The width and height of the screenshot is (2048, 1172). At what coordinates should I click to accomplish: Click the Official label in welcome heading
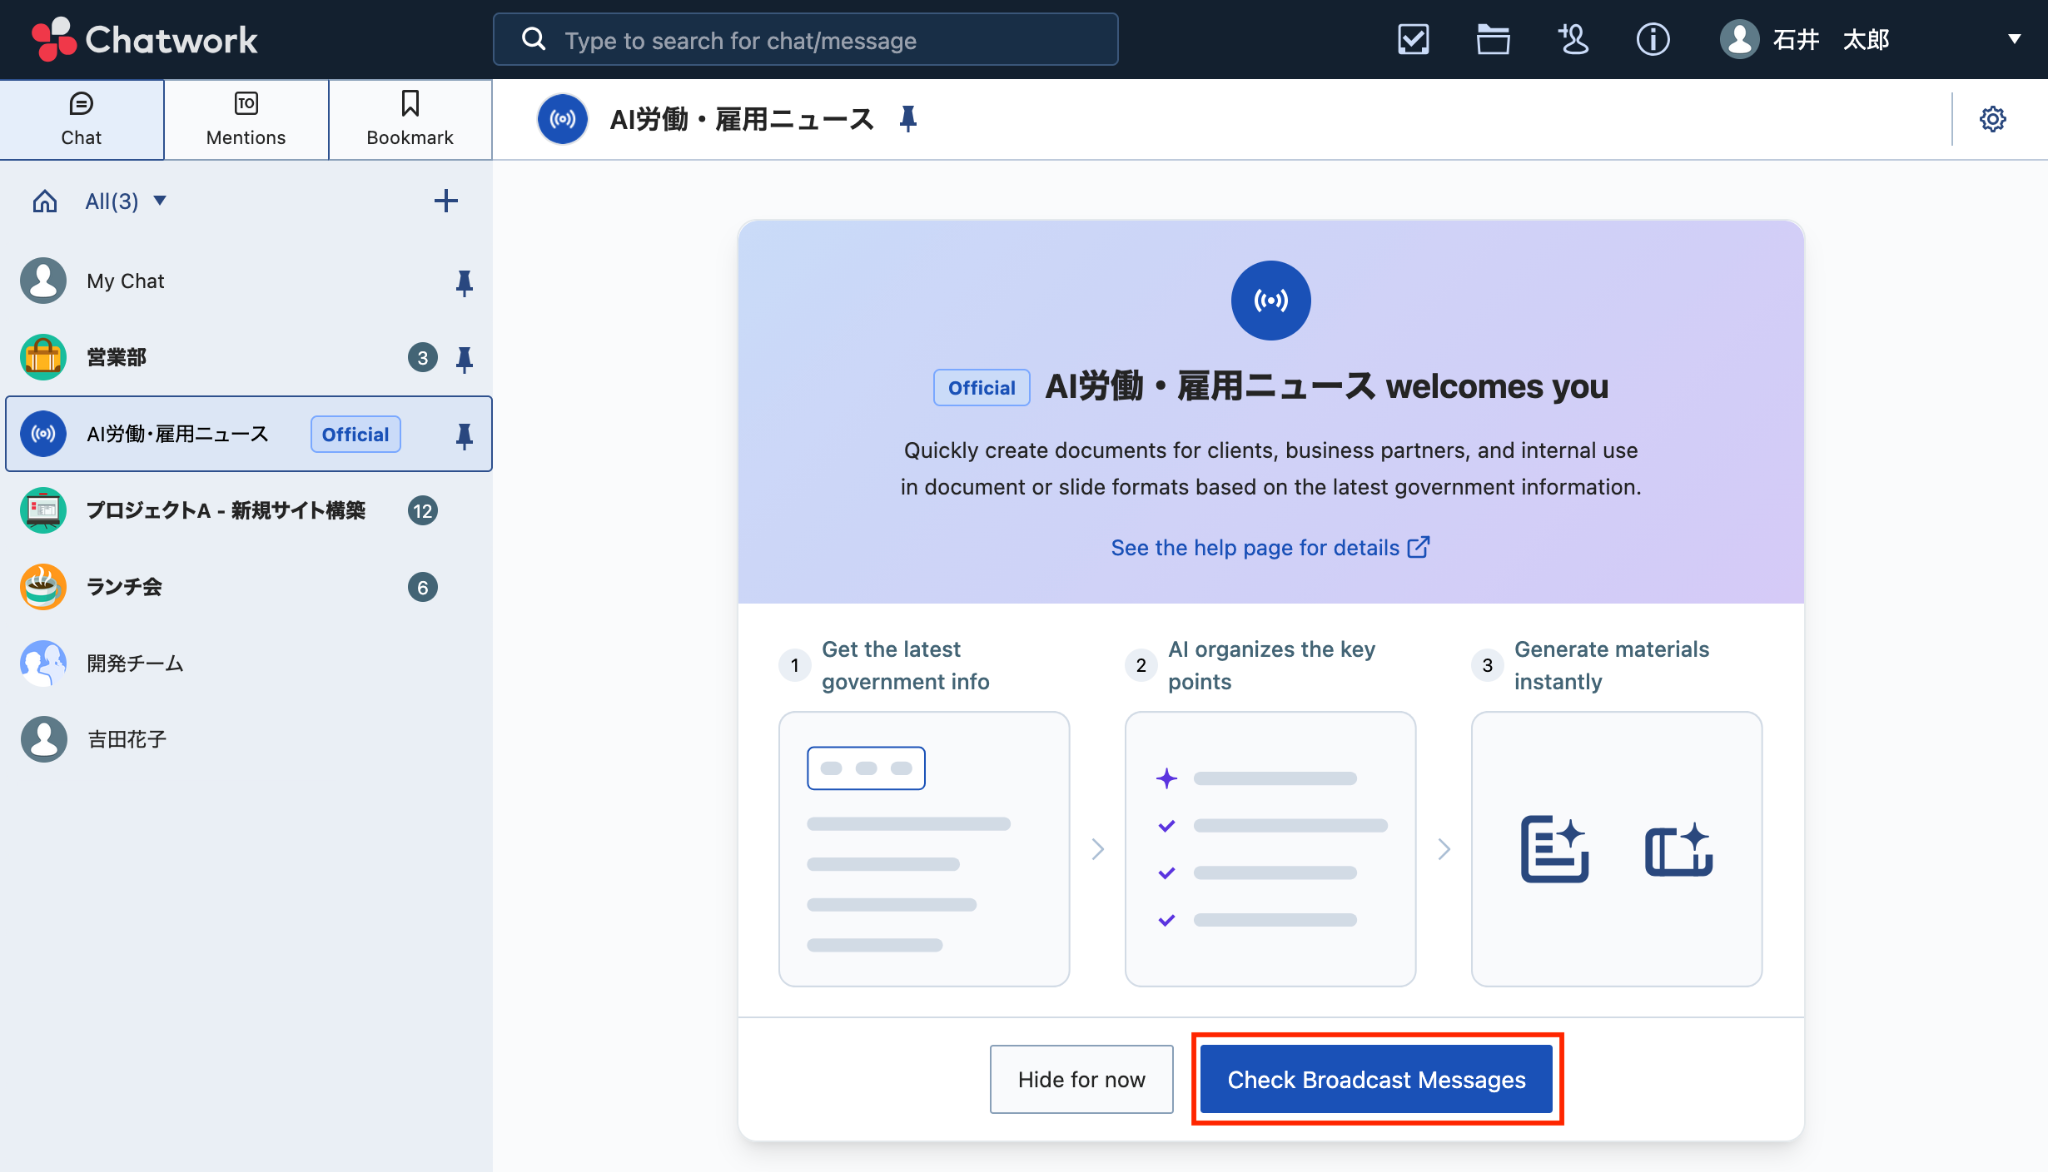[982, 388]
